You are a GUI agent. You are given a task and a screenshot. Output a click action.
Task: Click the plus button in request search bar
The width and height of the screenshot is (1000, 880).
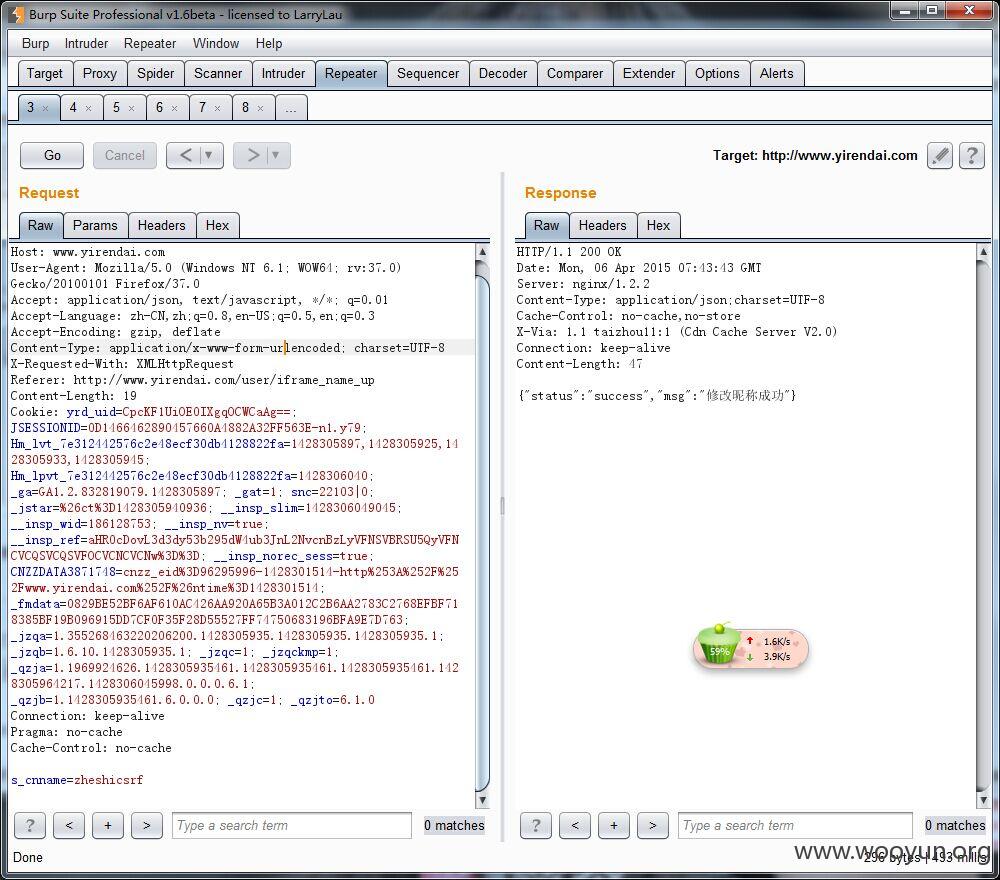tap(108, 825)
